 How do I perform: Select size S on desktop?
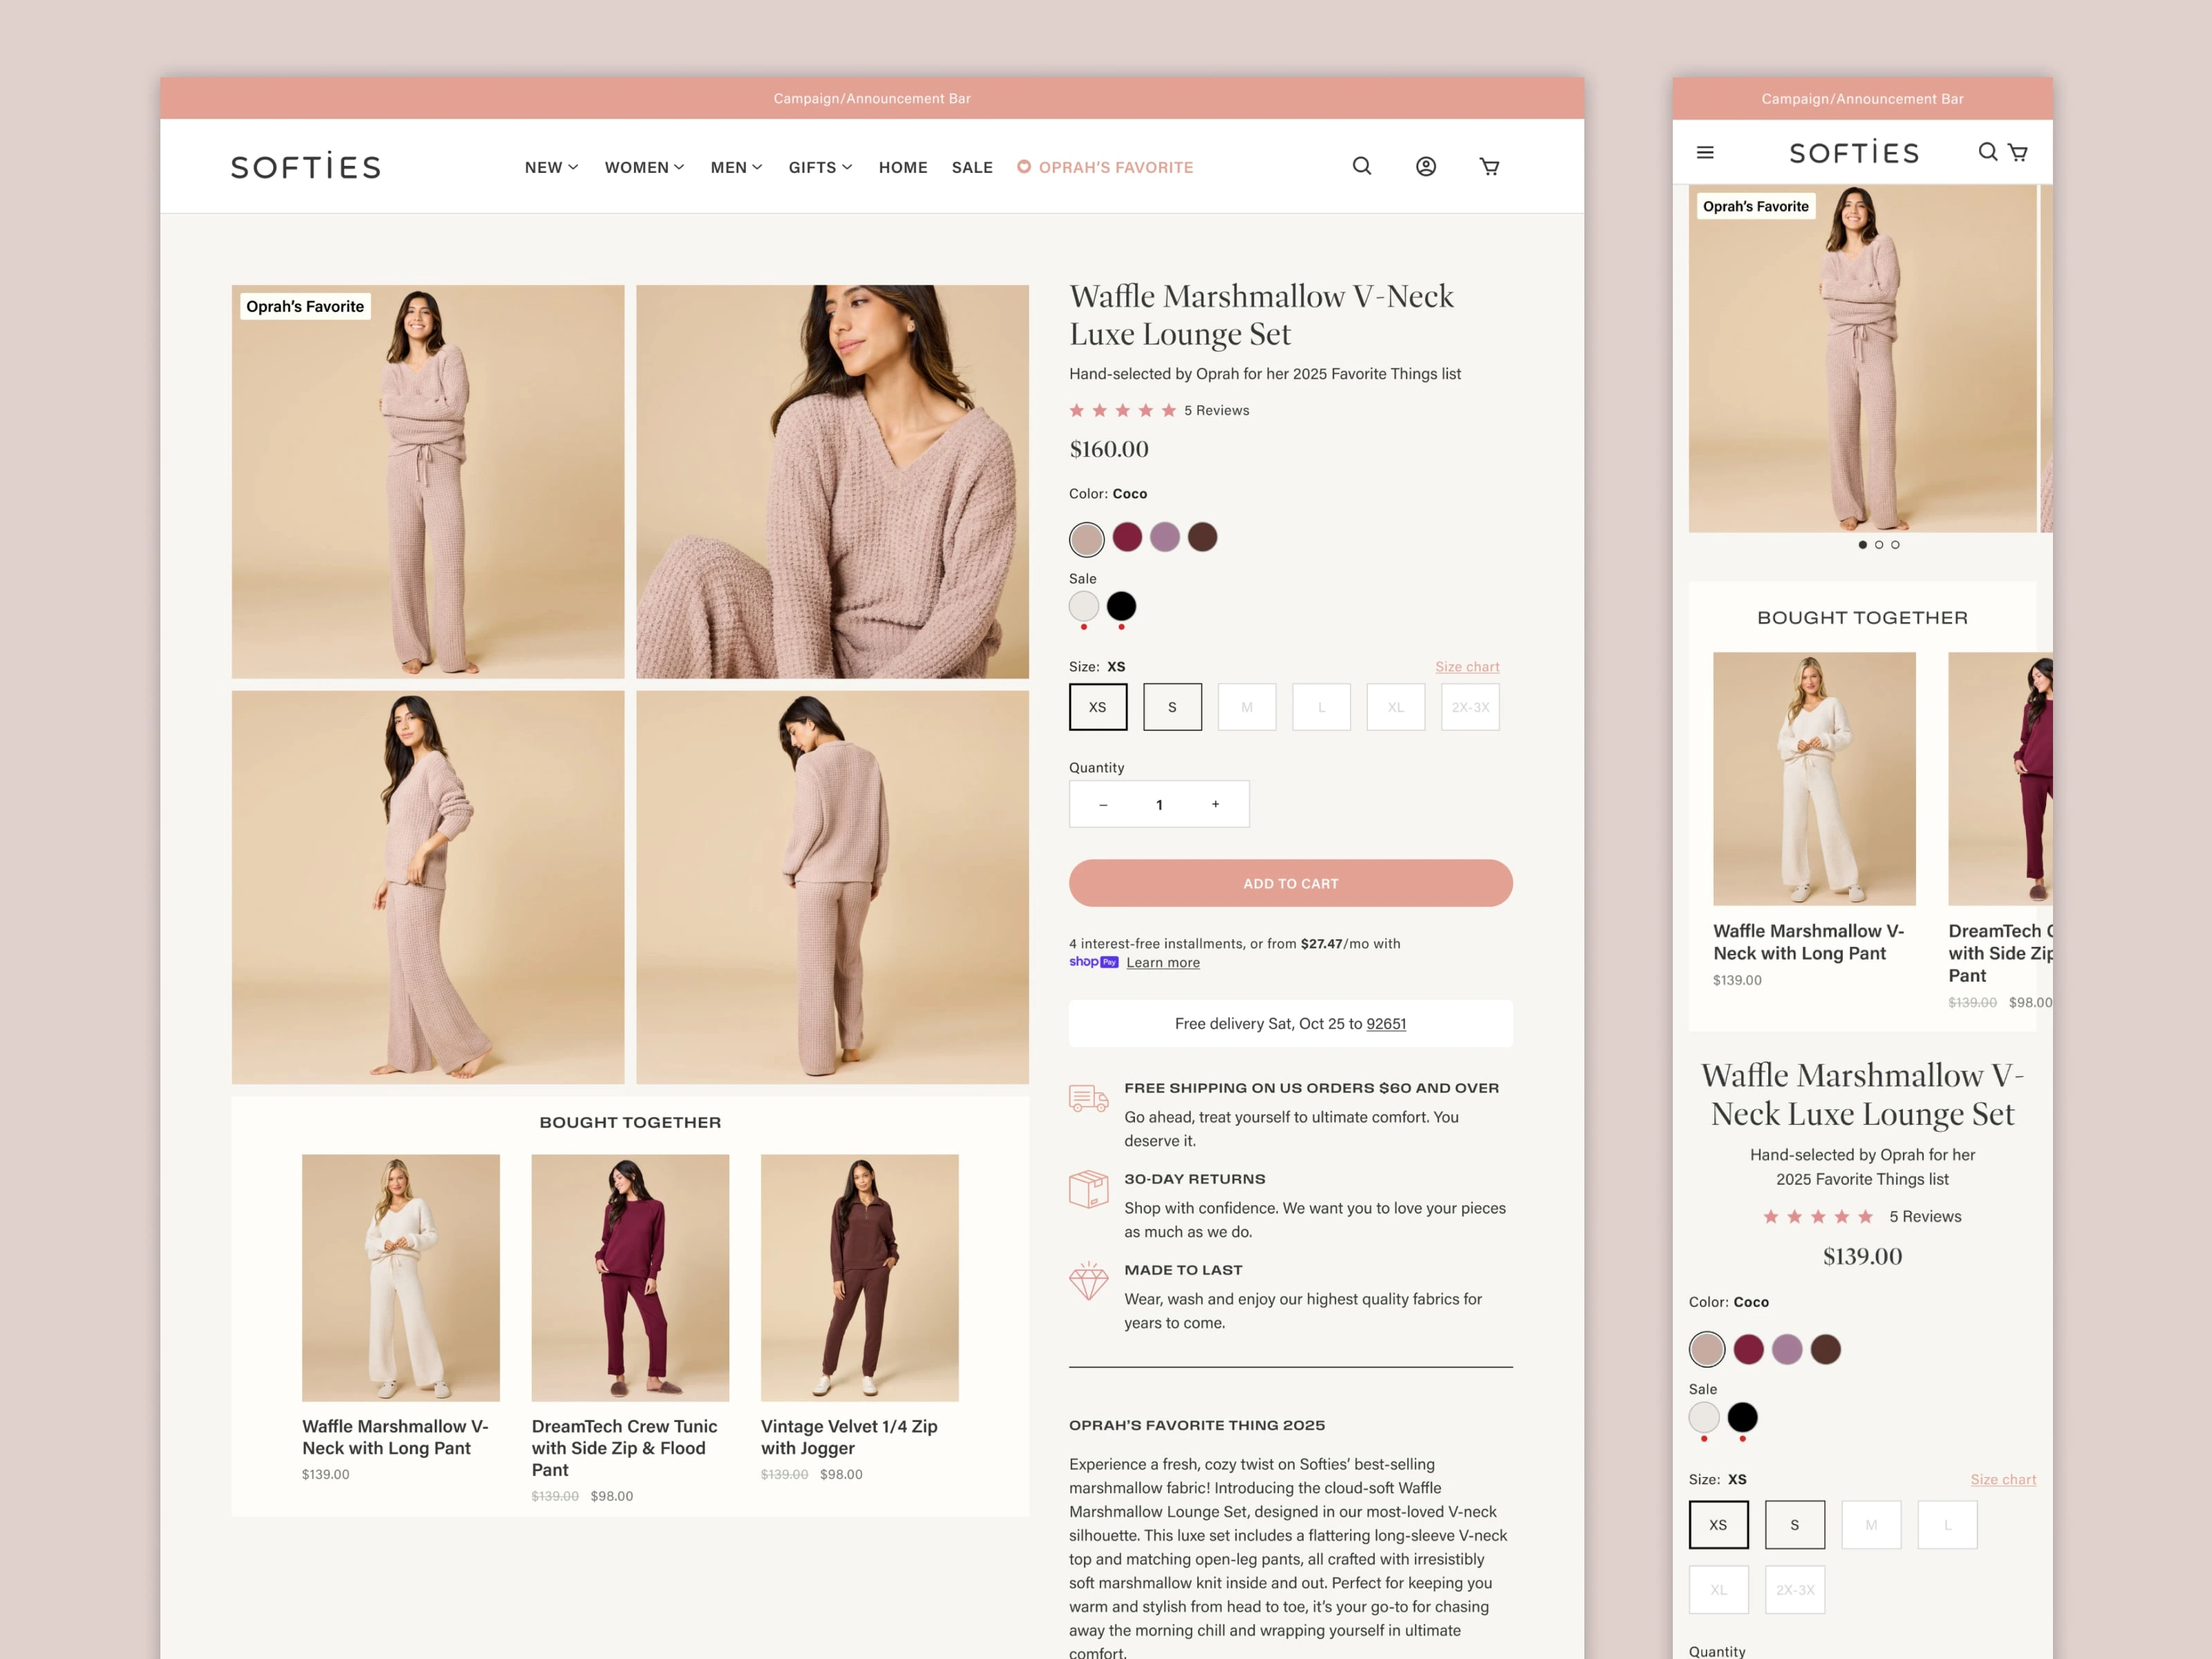point(1172,707)
